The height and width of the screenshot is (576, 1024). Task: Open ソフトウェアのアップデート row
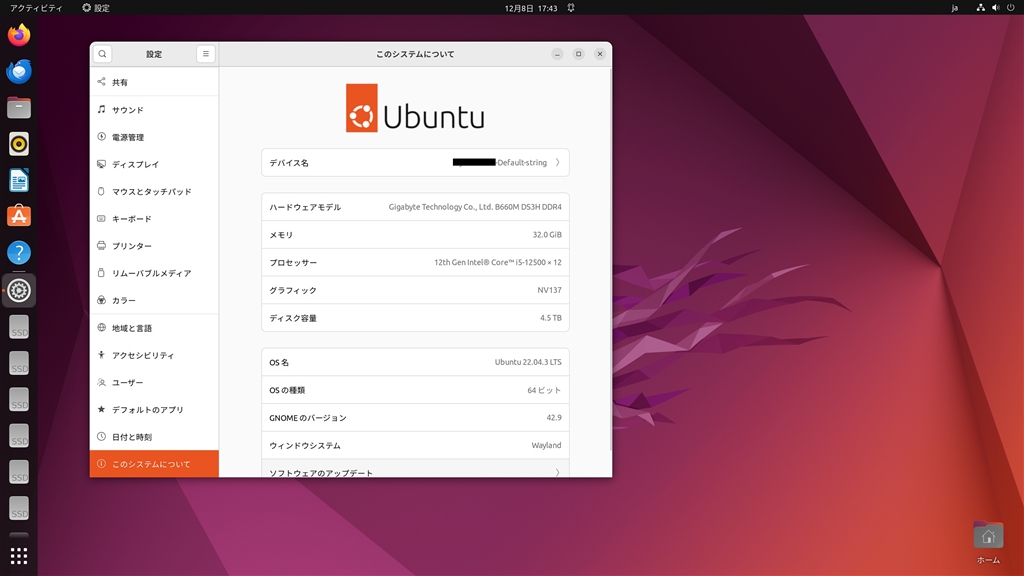[415, 468]
